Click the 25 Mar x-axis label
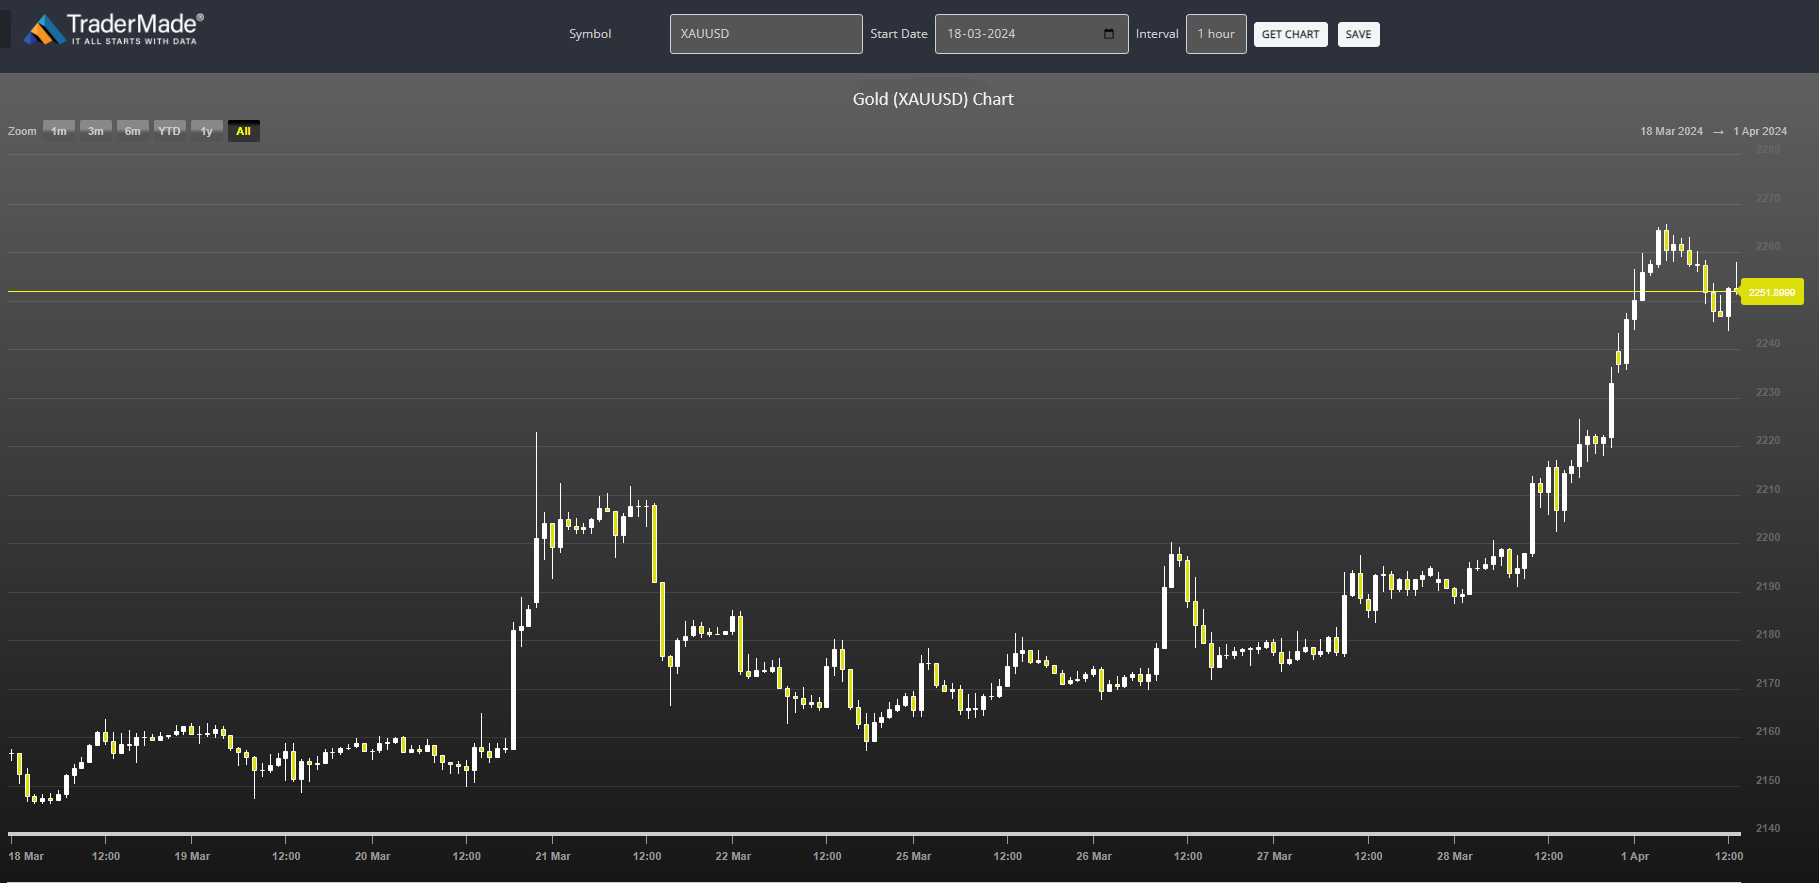The height and width of the screenshot is (883, 1819). click(x=914, y=856)
